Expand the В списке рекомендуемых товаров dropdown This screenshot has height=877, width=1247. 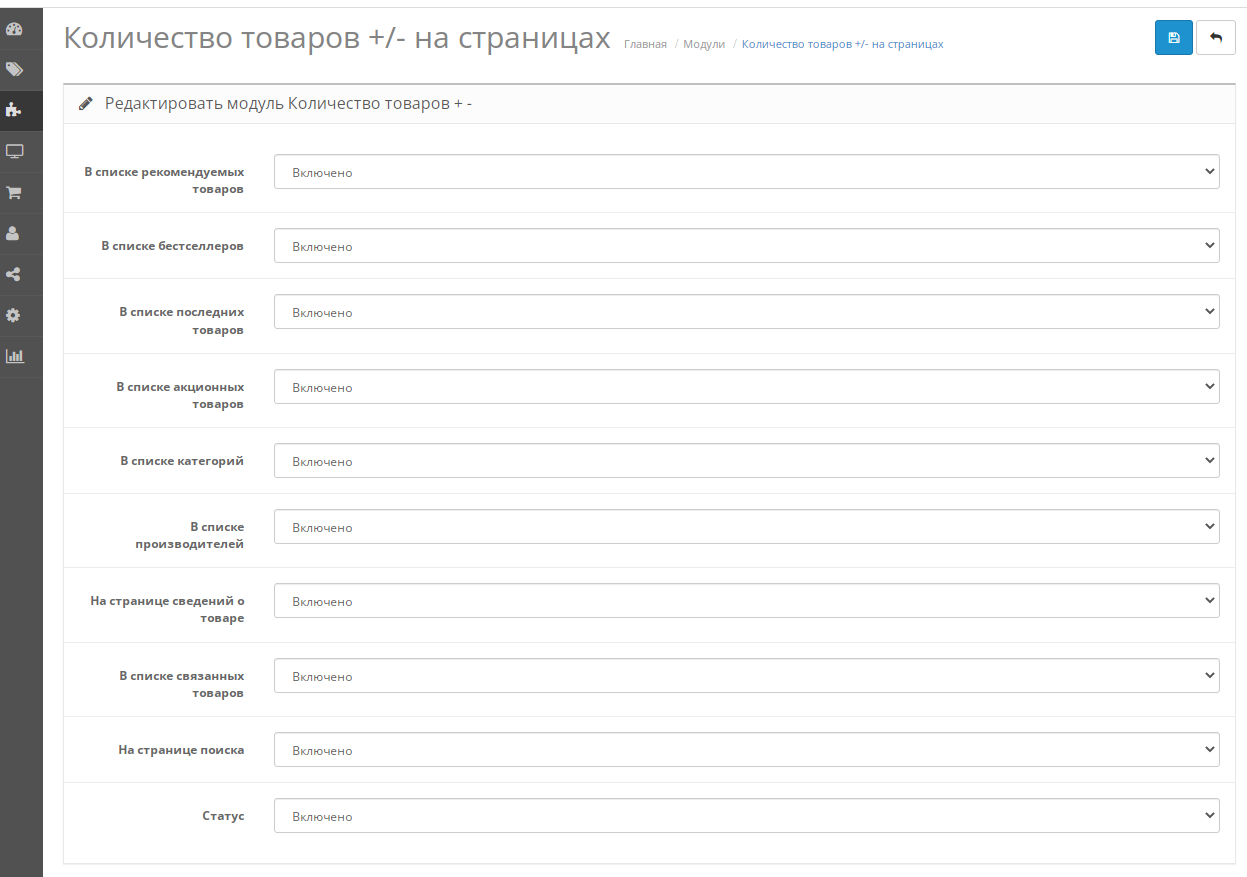click(746, 172)
